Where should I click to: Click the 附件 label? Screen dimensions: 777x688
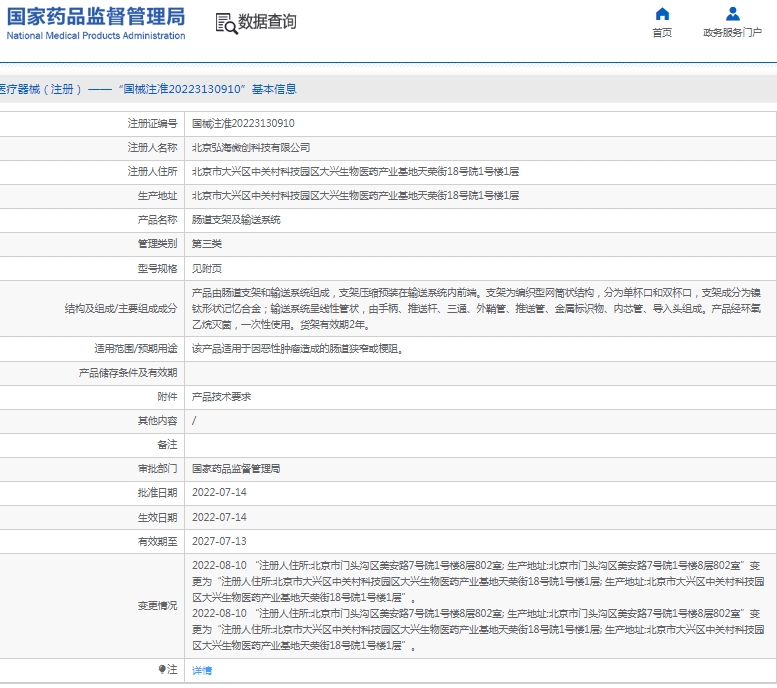(167, 397)
